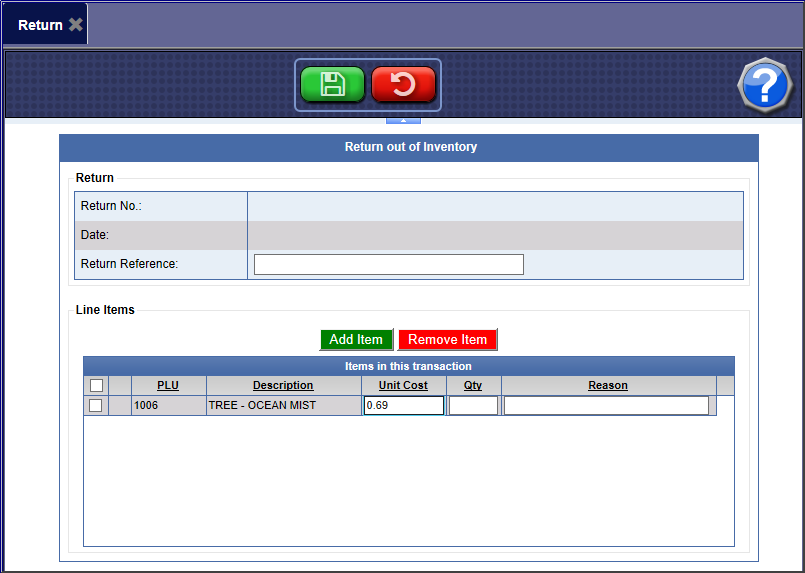Open Help with the question mark icon

click(x=764, y=86)
